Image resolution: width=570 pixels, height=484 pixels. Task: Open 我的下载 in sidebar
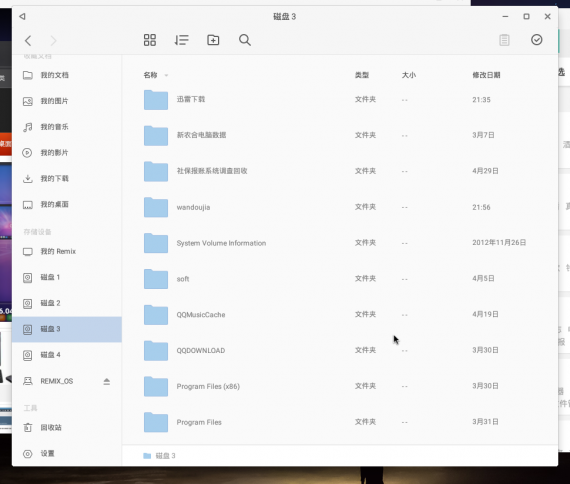point(67,179)
